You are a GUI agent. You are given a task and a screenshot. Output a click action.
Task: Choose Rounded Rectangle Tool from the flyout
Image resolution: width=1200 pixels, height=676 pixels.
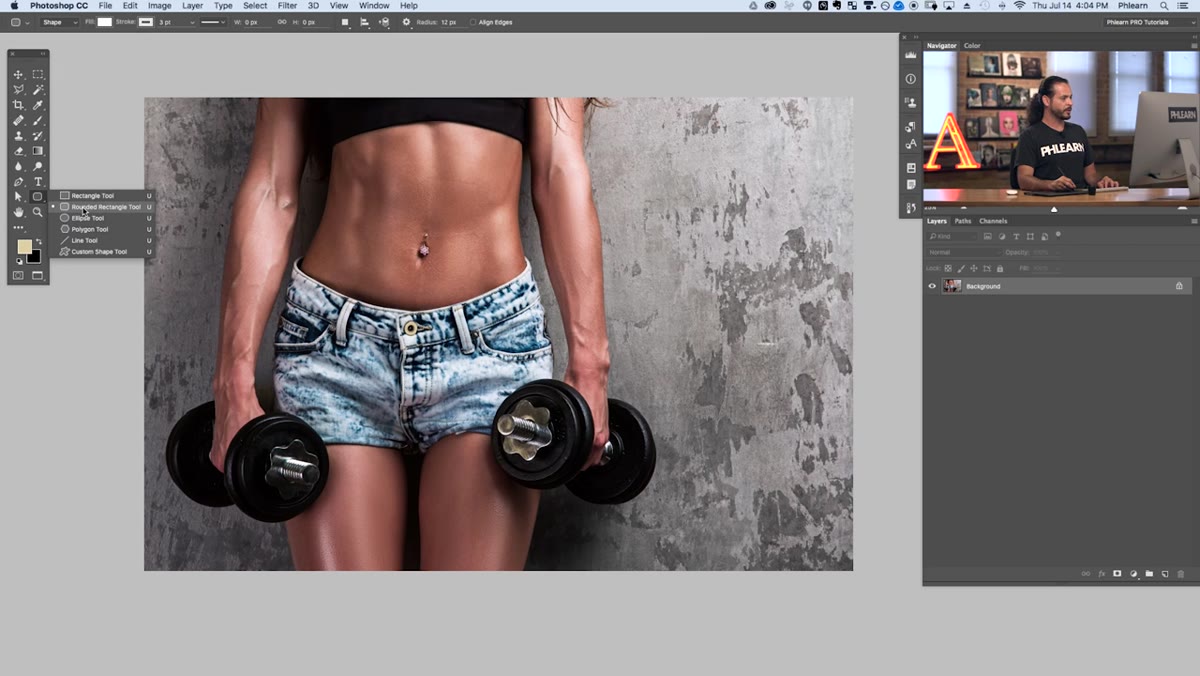pos(104,207)
